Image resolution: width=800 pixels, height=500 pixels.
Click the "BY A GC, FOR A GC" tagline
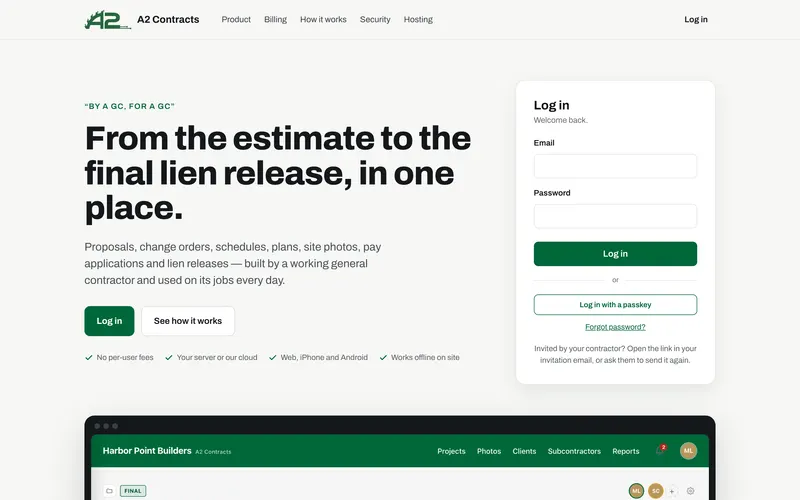(x=130, y=106)
